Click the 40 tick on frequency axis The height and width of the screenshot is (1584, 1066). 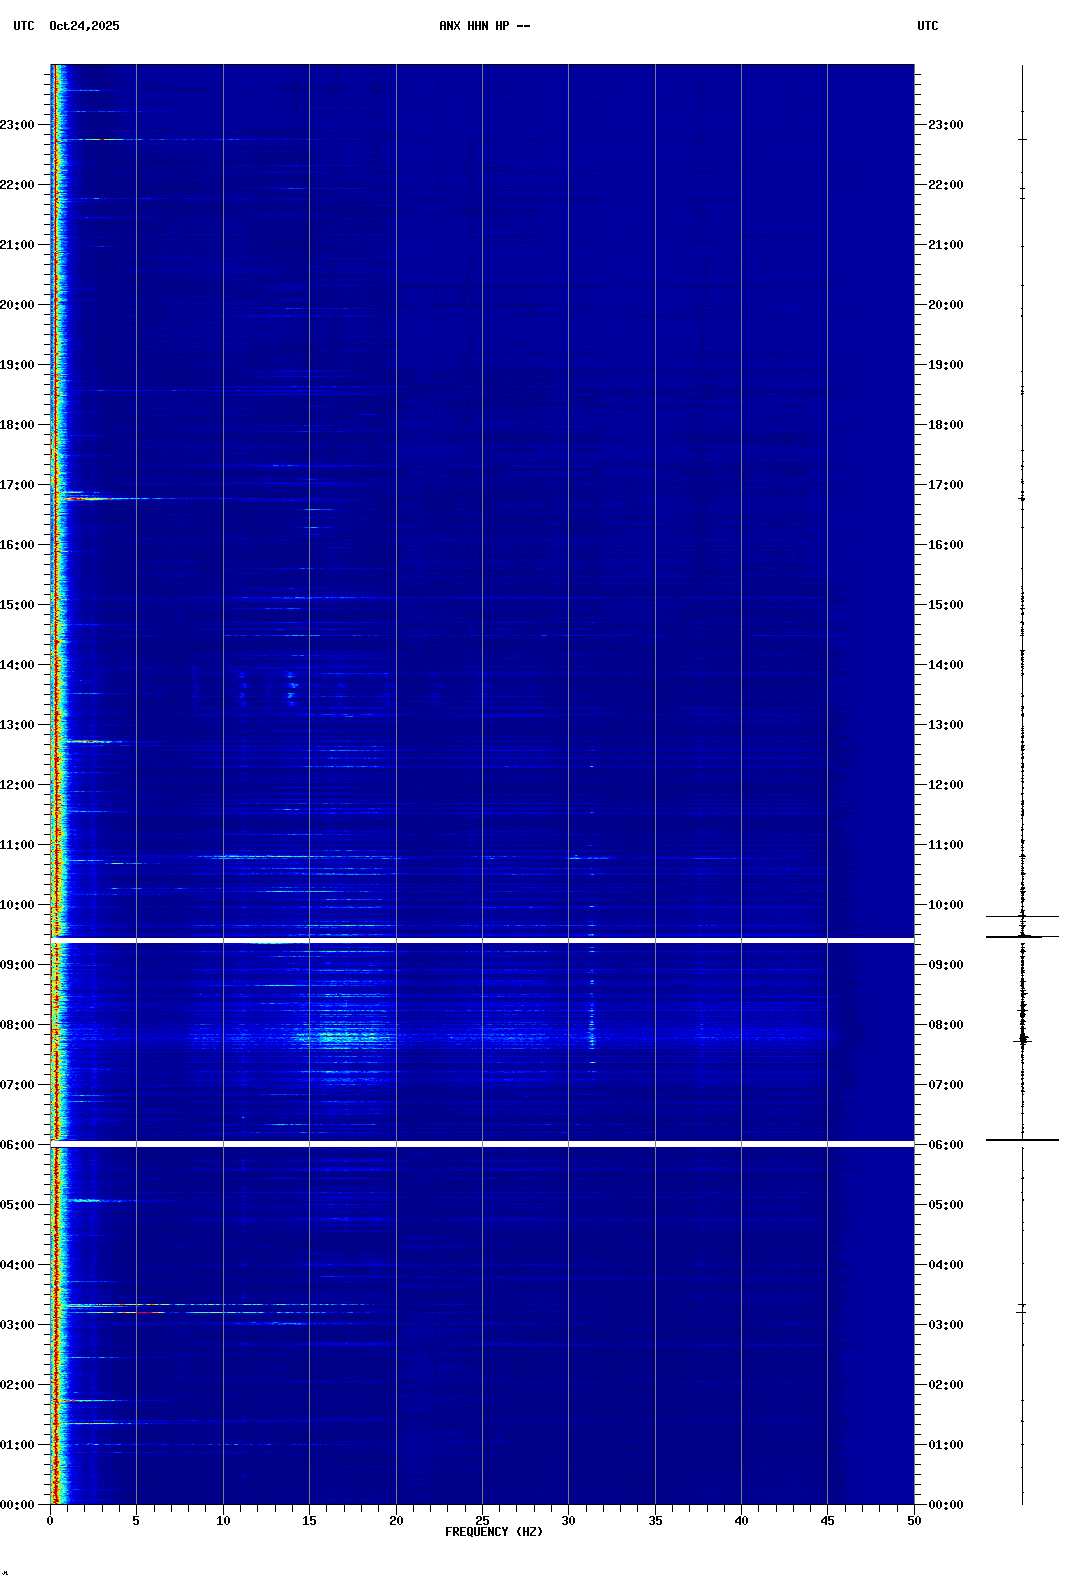click(741, 1520)
